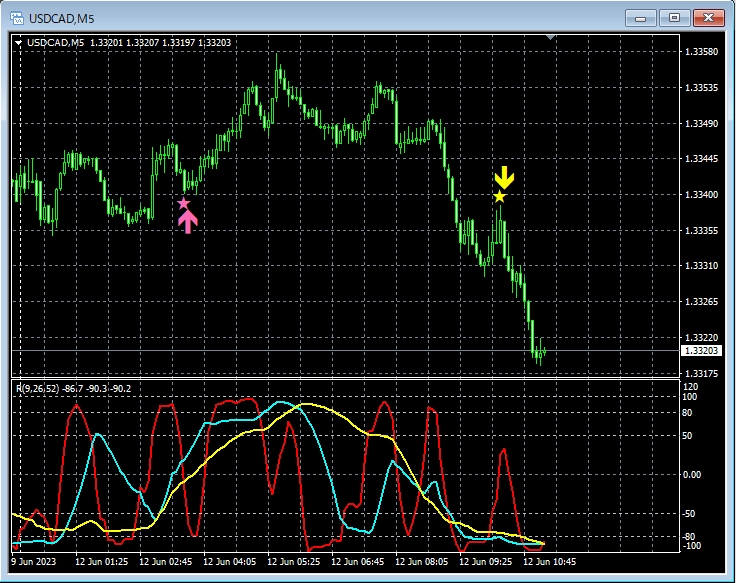Viewport: 737px width, 583px height.
Task: Click the 12 Jun 05:25 time label
Action: point(297,563)
